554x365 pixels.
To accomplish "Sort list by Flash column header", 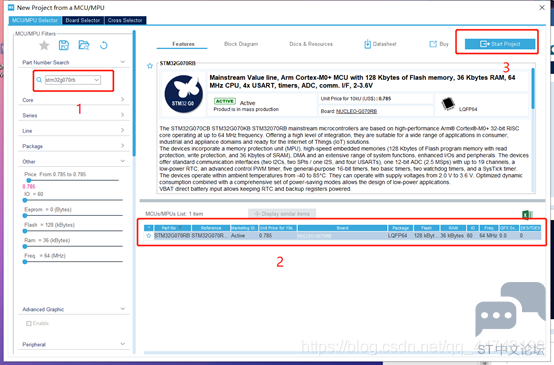I will [426, 228].
